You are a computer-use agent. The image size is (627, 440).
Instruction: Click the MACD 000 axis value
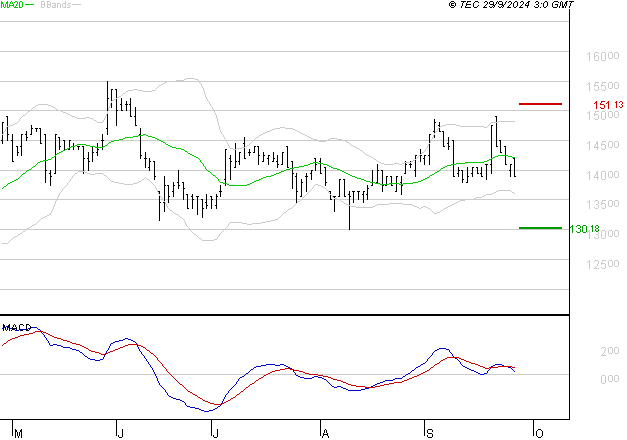point(610,379)
